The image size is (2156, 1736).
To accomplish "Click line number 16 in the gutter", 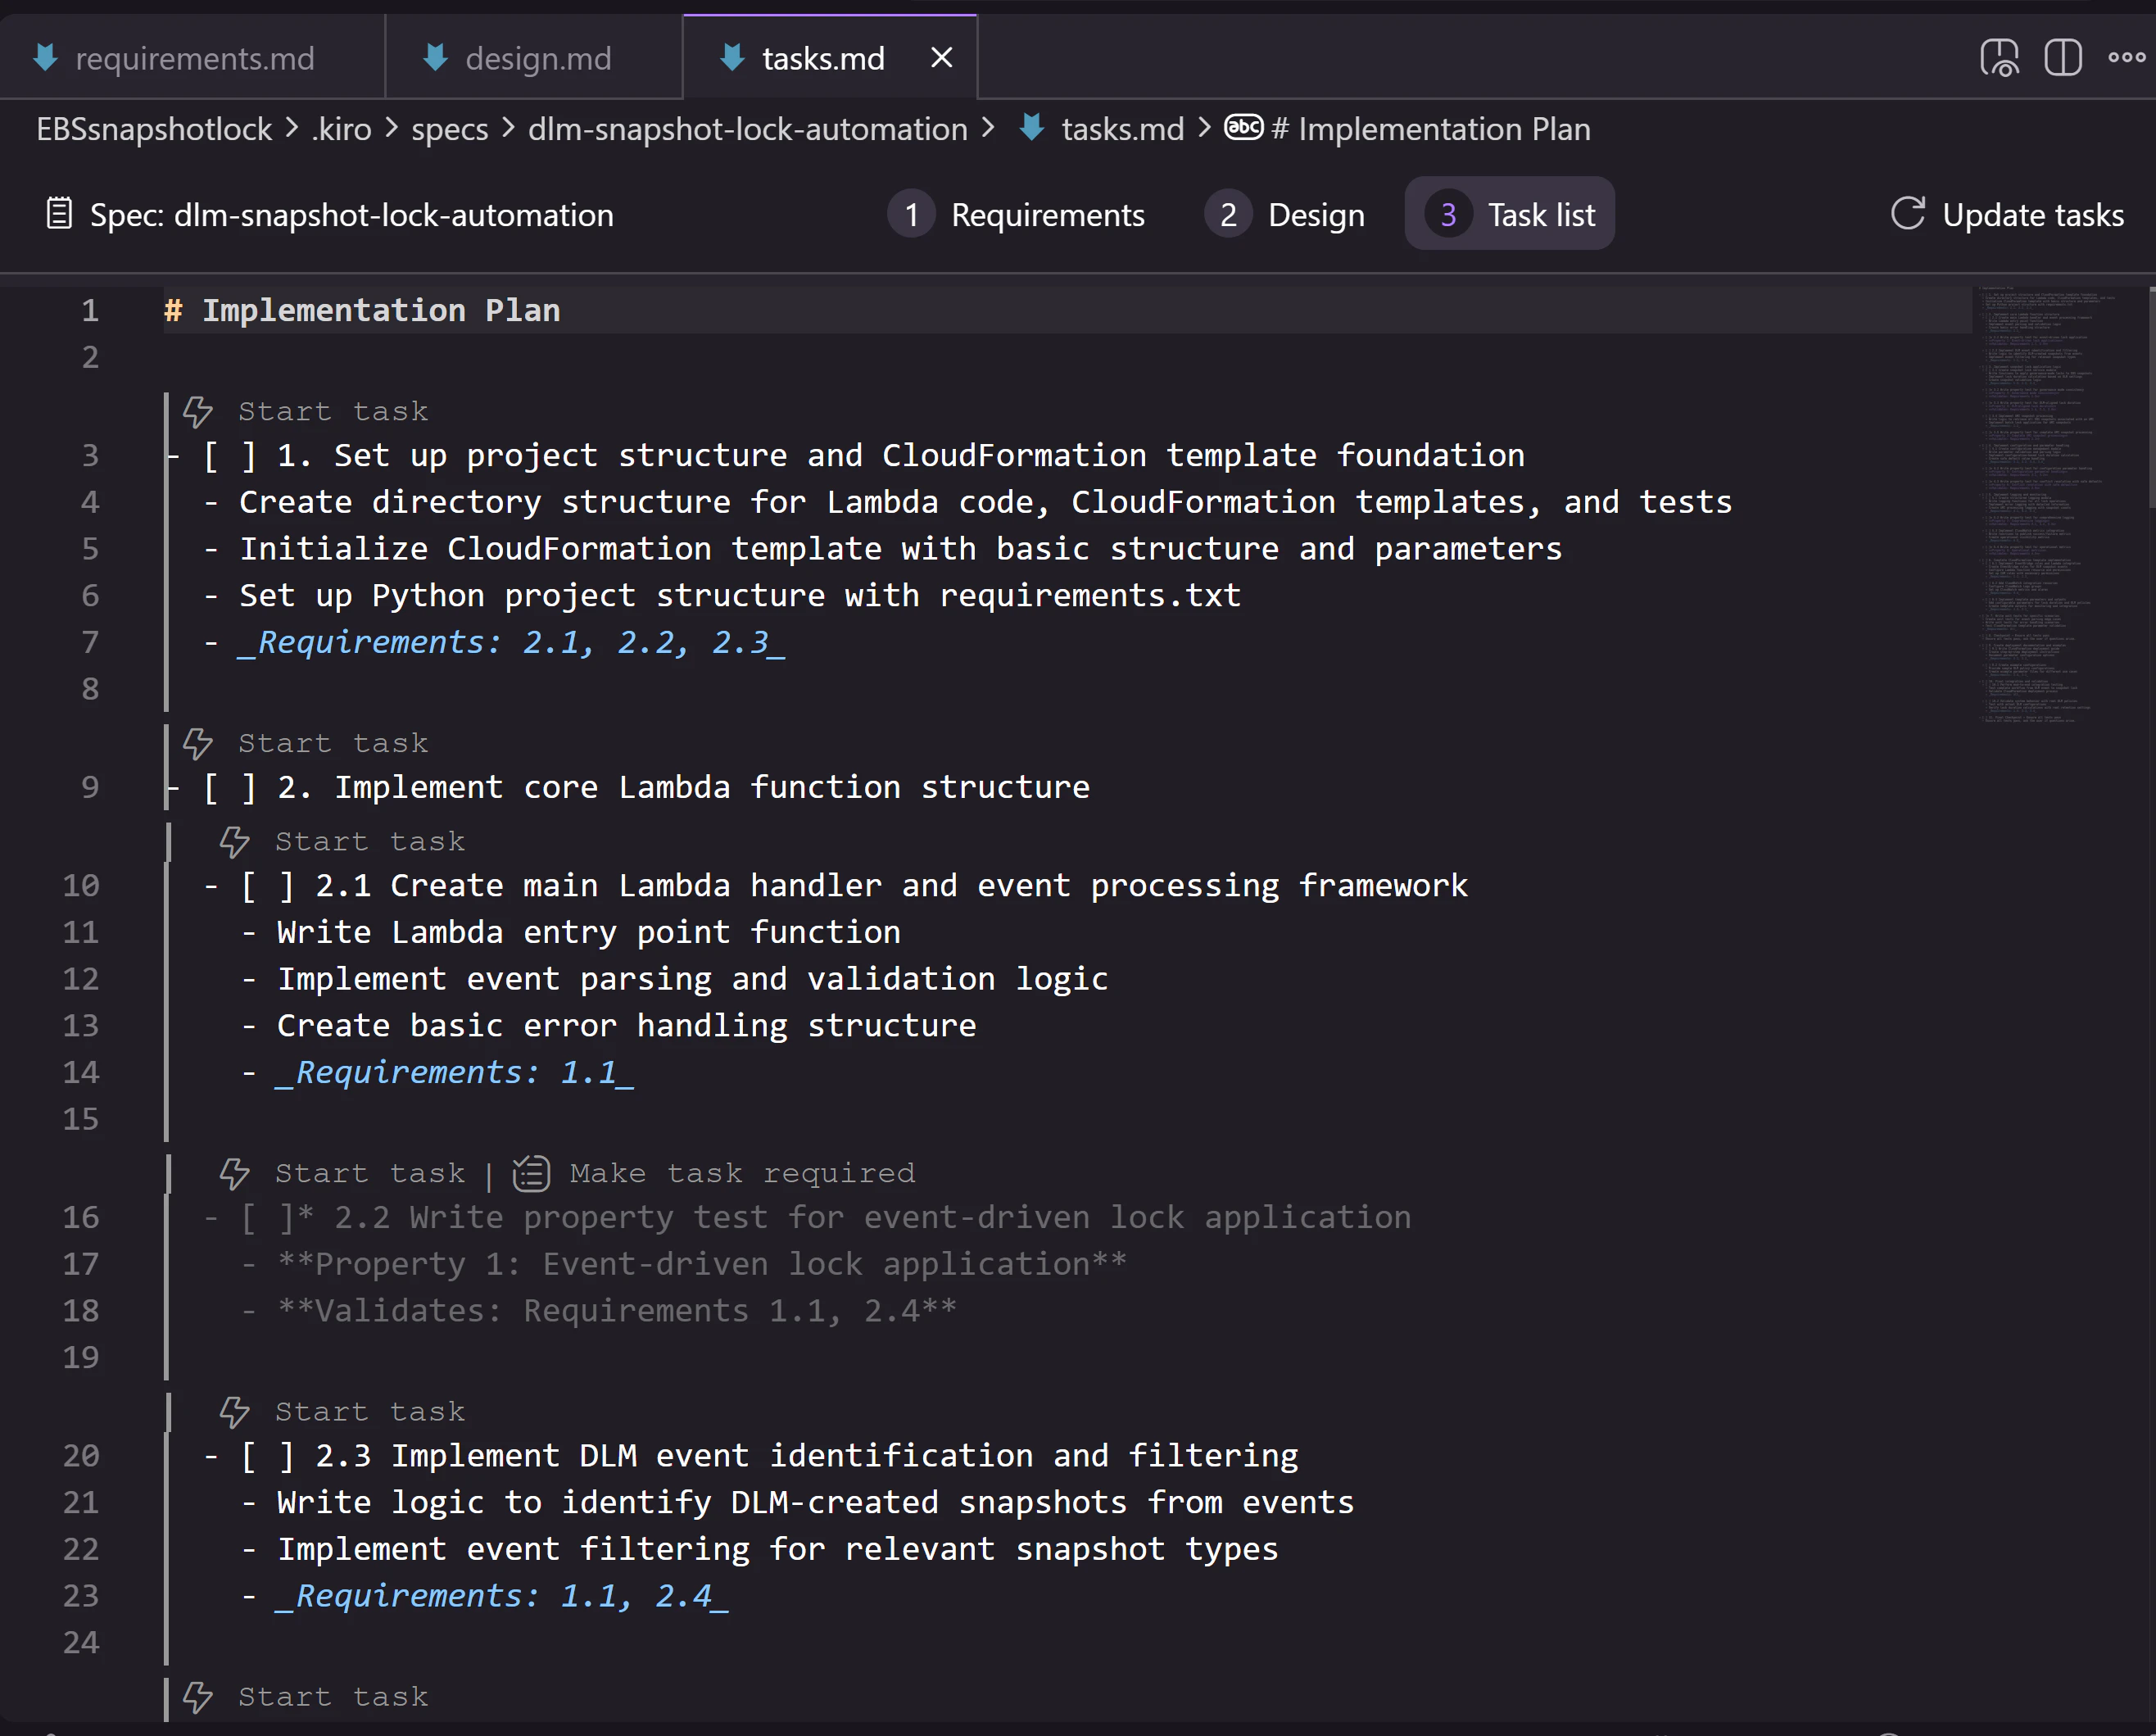I will coord(81,1217).
